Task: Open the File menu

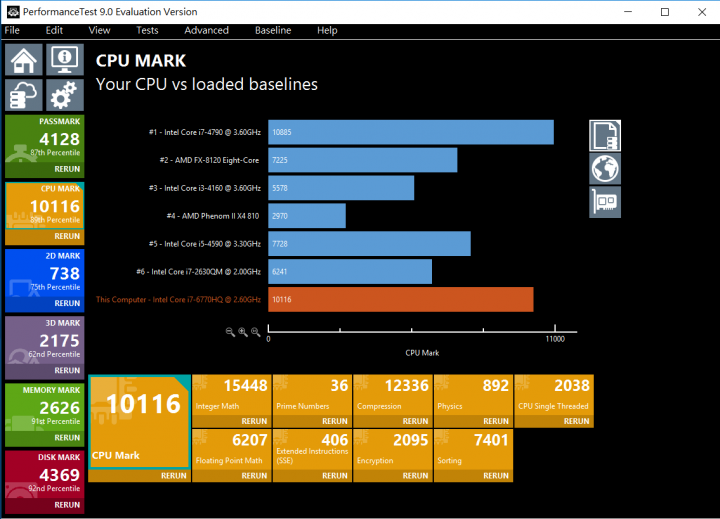Action: (12, 30)
